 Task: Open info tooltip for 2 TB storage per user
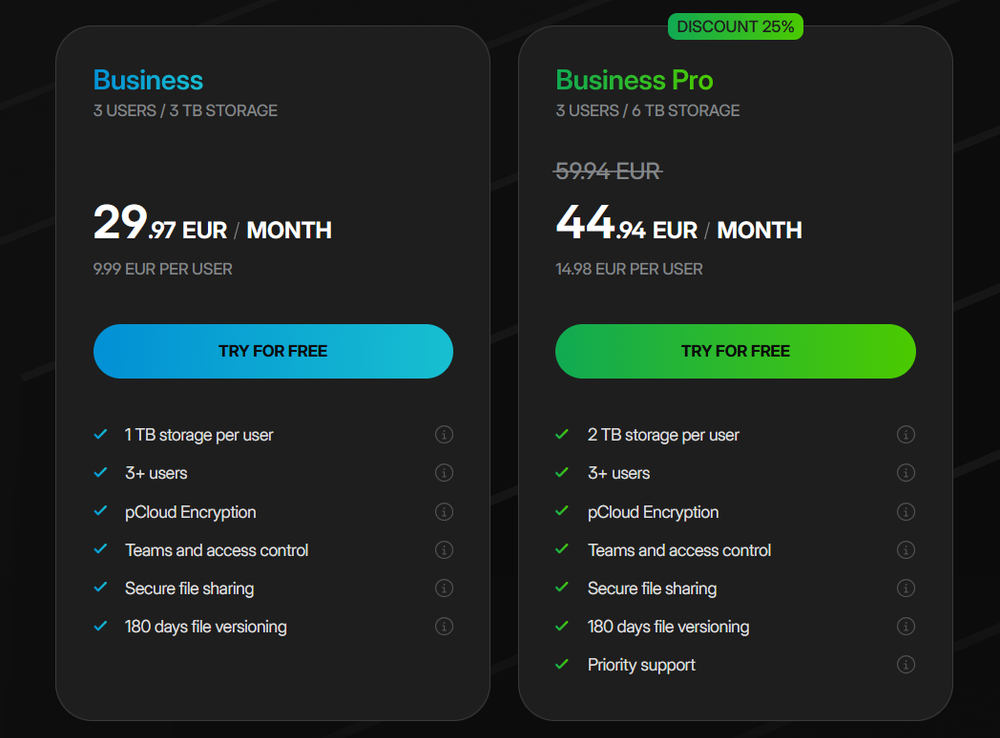[906, 434]
